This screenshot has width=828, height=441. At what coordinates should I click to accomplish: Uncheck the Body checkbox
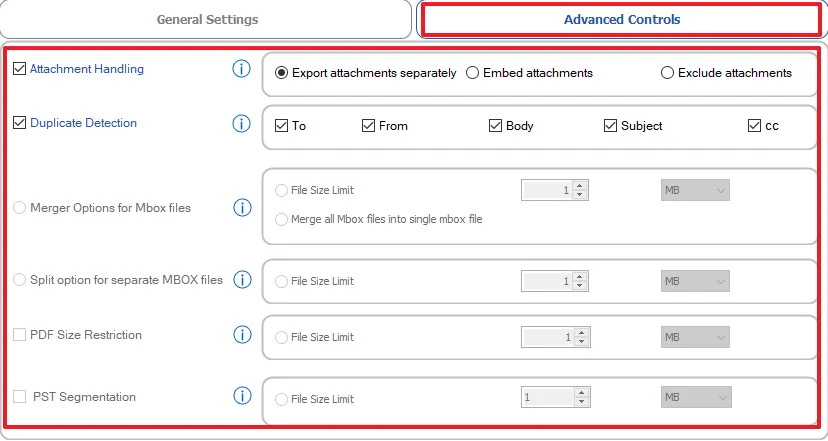(495, 126)
